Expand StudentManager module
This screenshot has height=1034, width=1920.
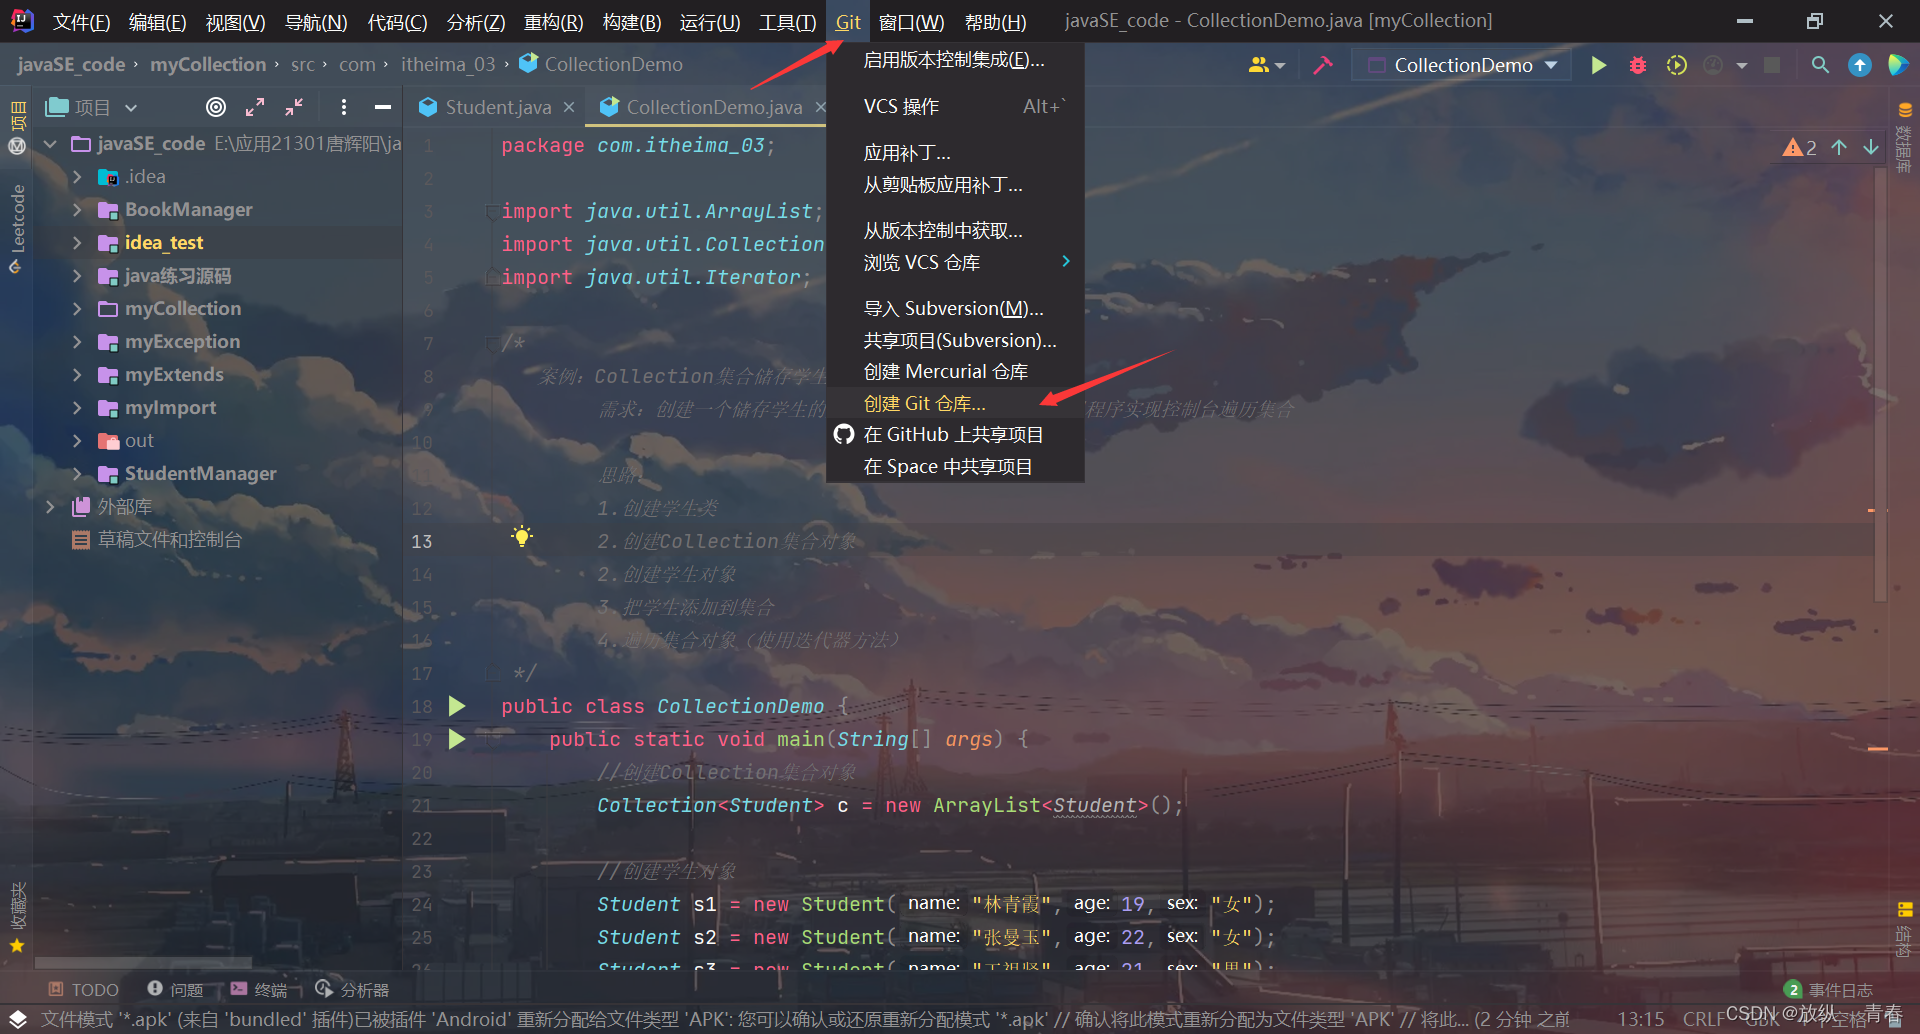click(x=77, y=474)
